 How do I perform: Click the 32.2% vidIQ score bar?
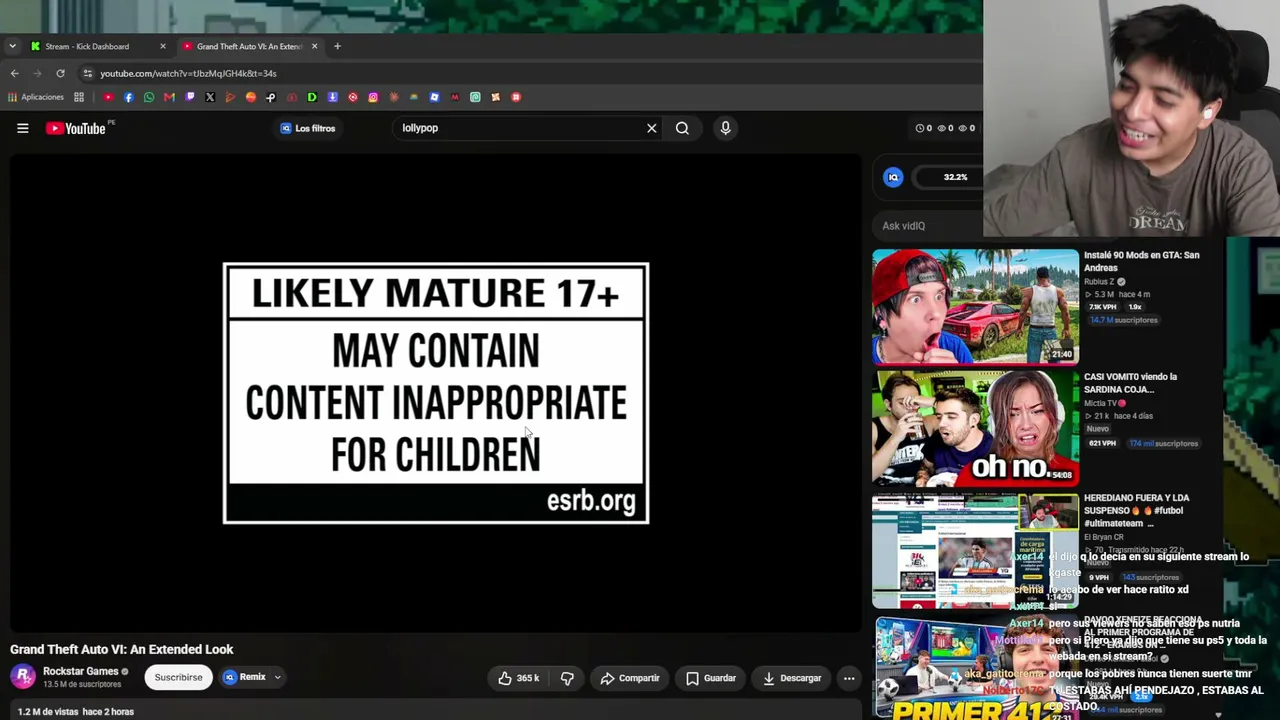pyautogui.click(x=950, y=177)
